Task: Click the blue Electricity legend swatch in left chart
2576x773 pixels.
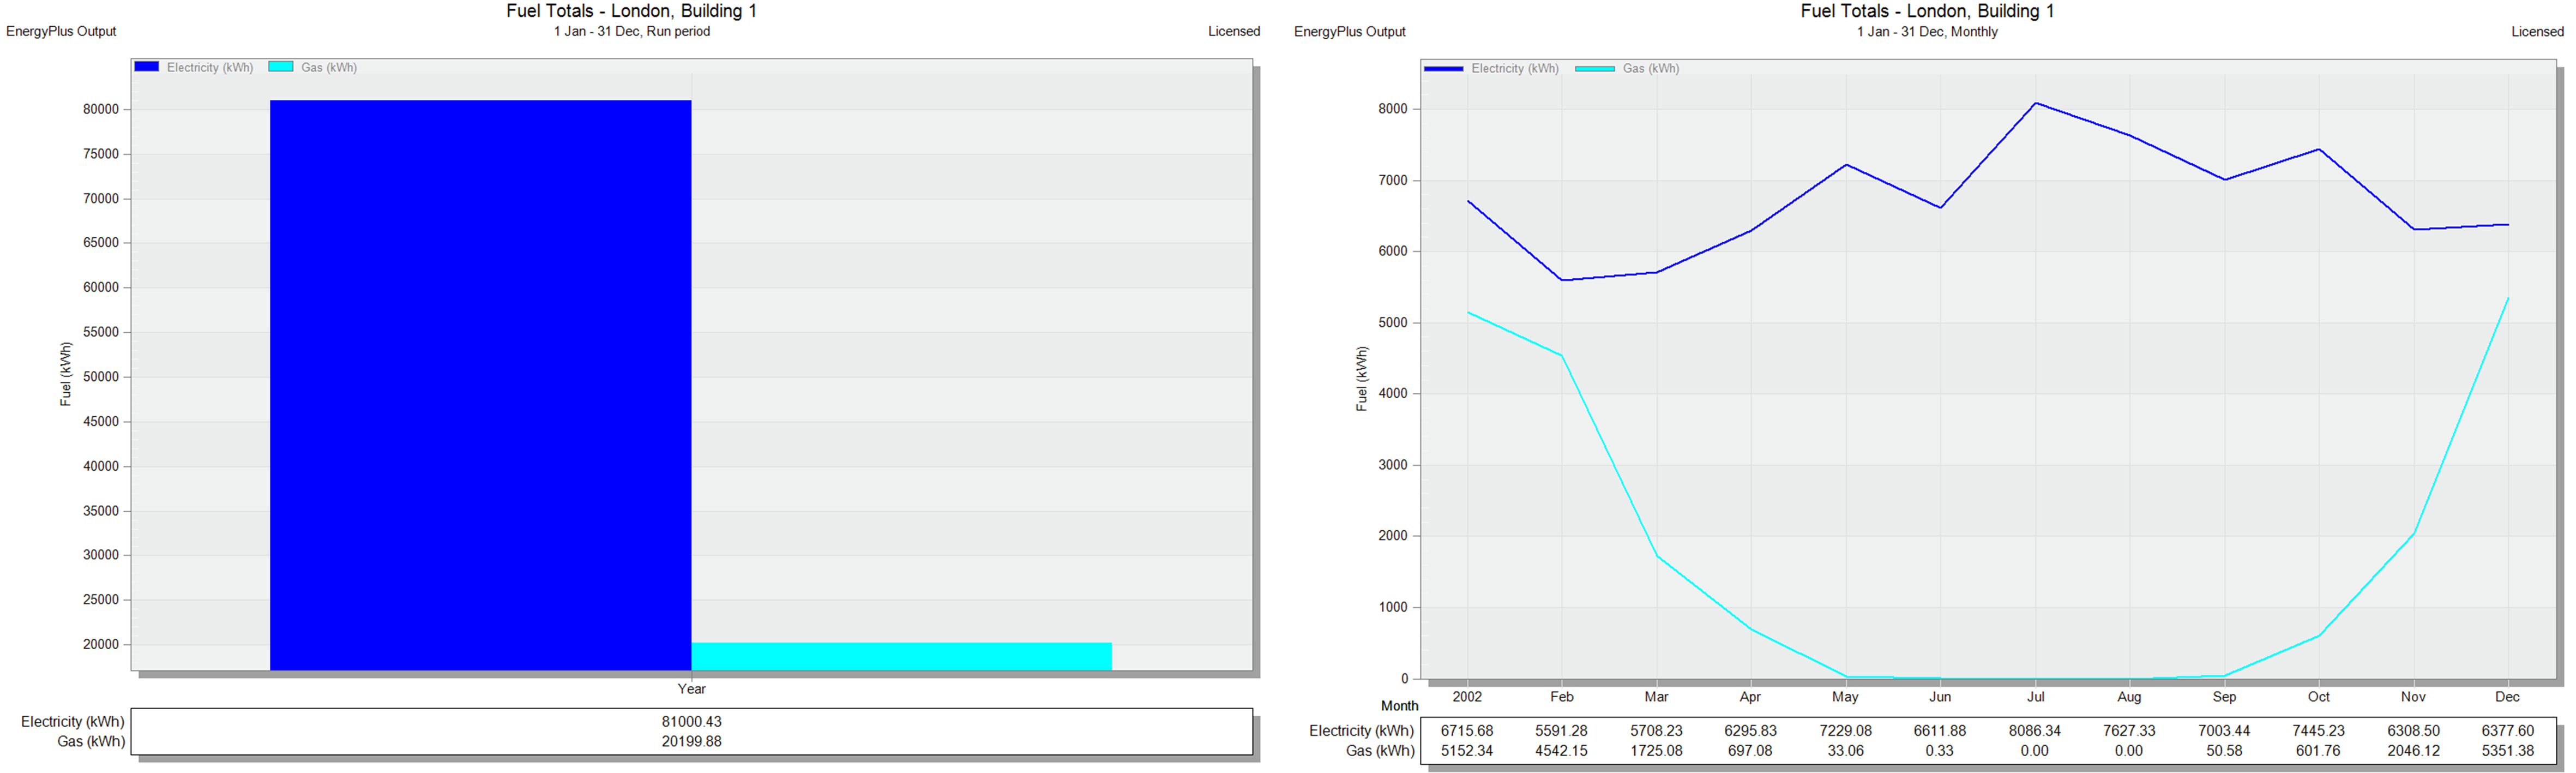Action: [x=147, y=67]
